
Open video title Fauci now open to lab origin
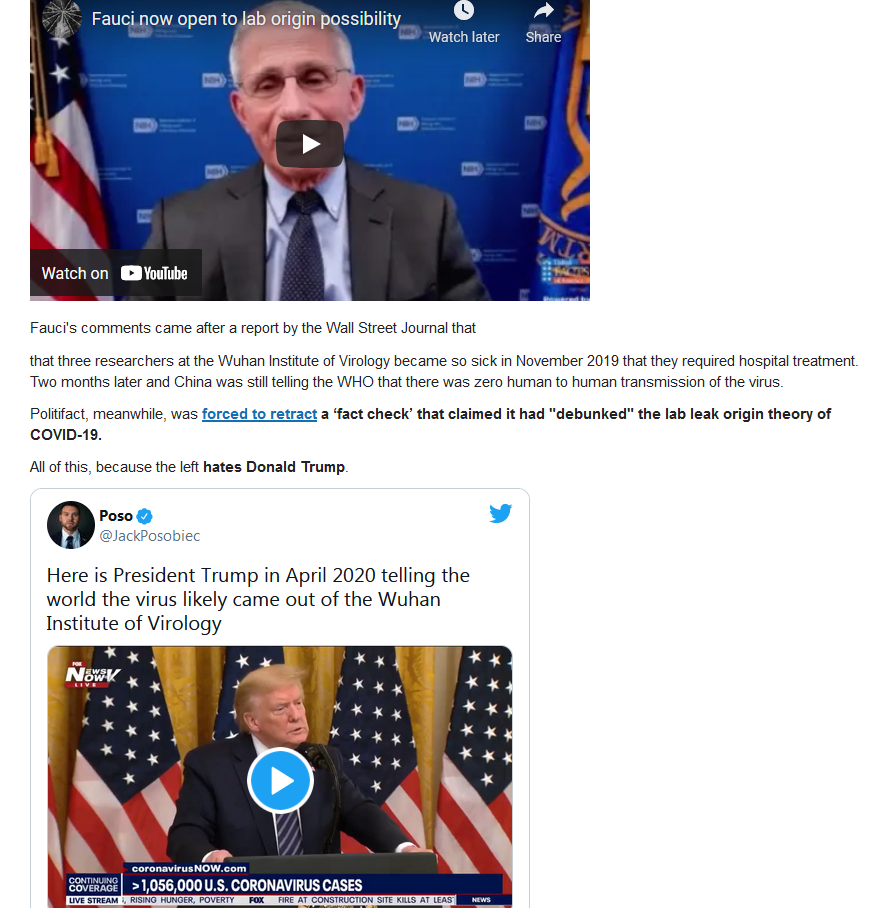pyautogui.click(x=246, y=19)
